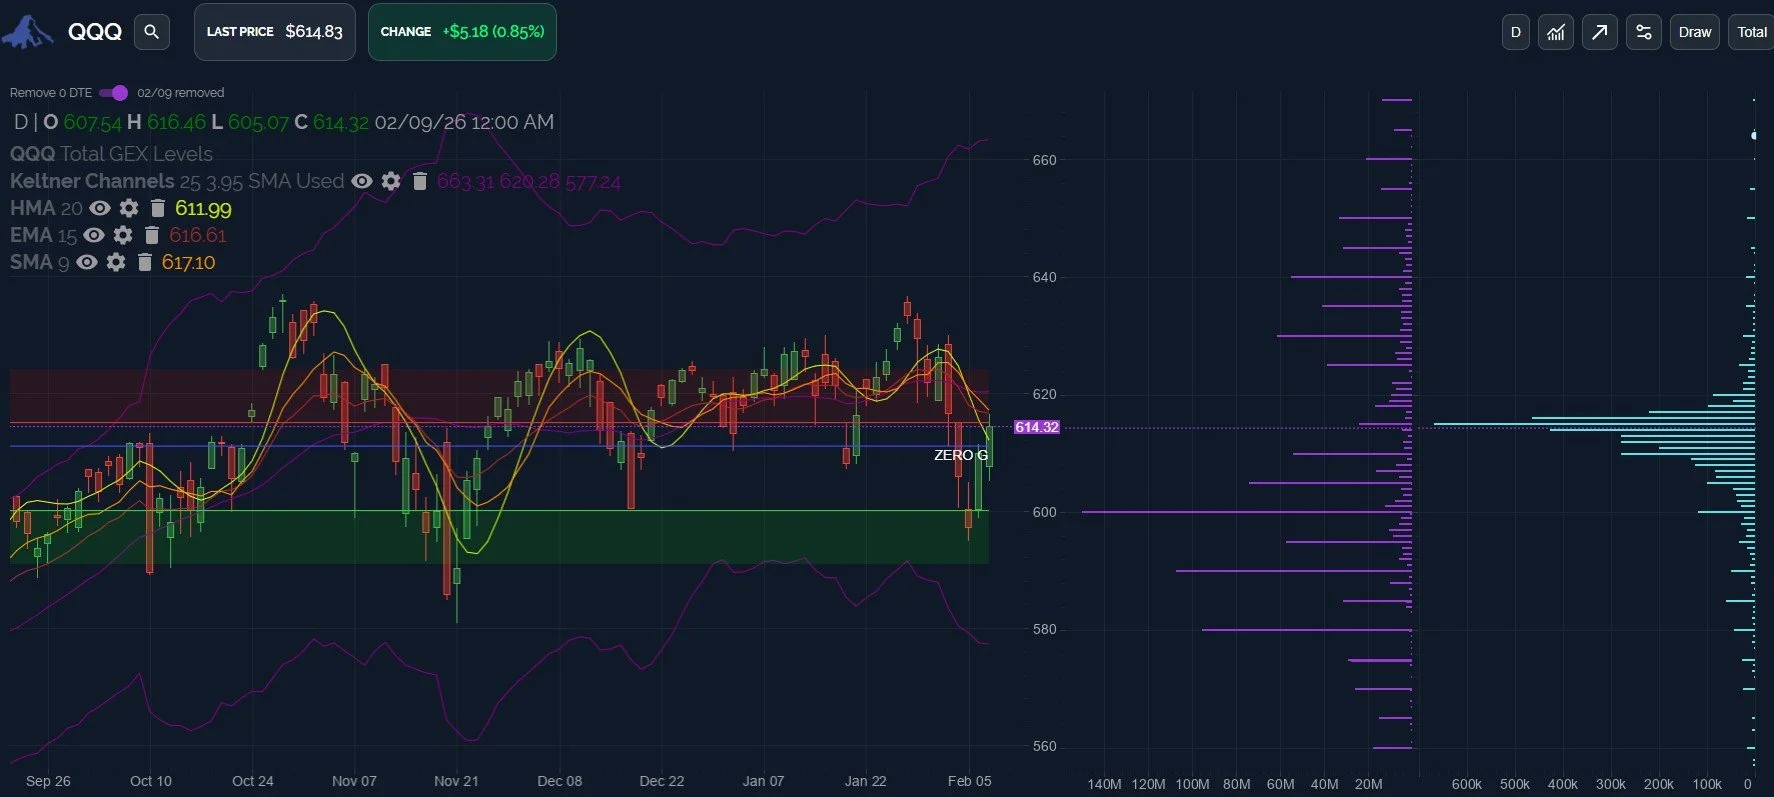
Task: Click the HMA value 611.99
Action: click(203, 208)
